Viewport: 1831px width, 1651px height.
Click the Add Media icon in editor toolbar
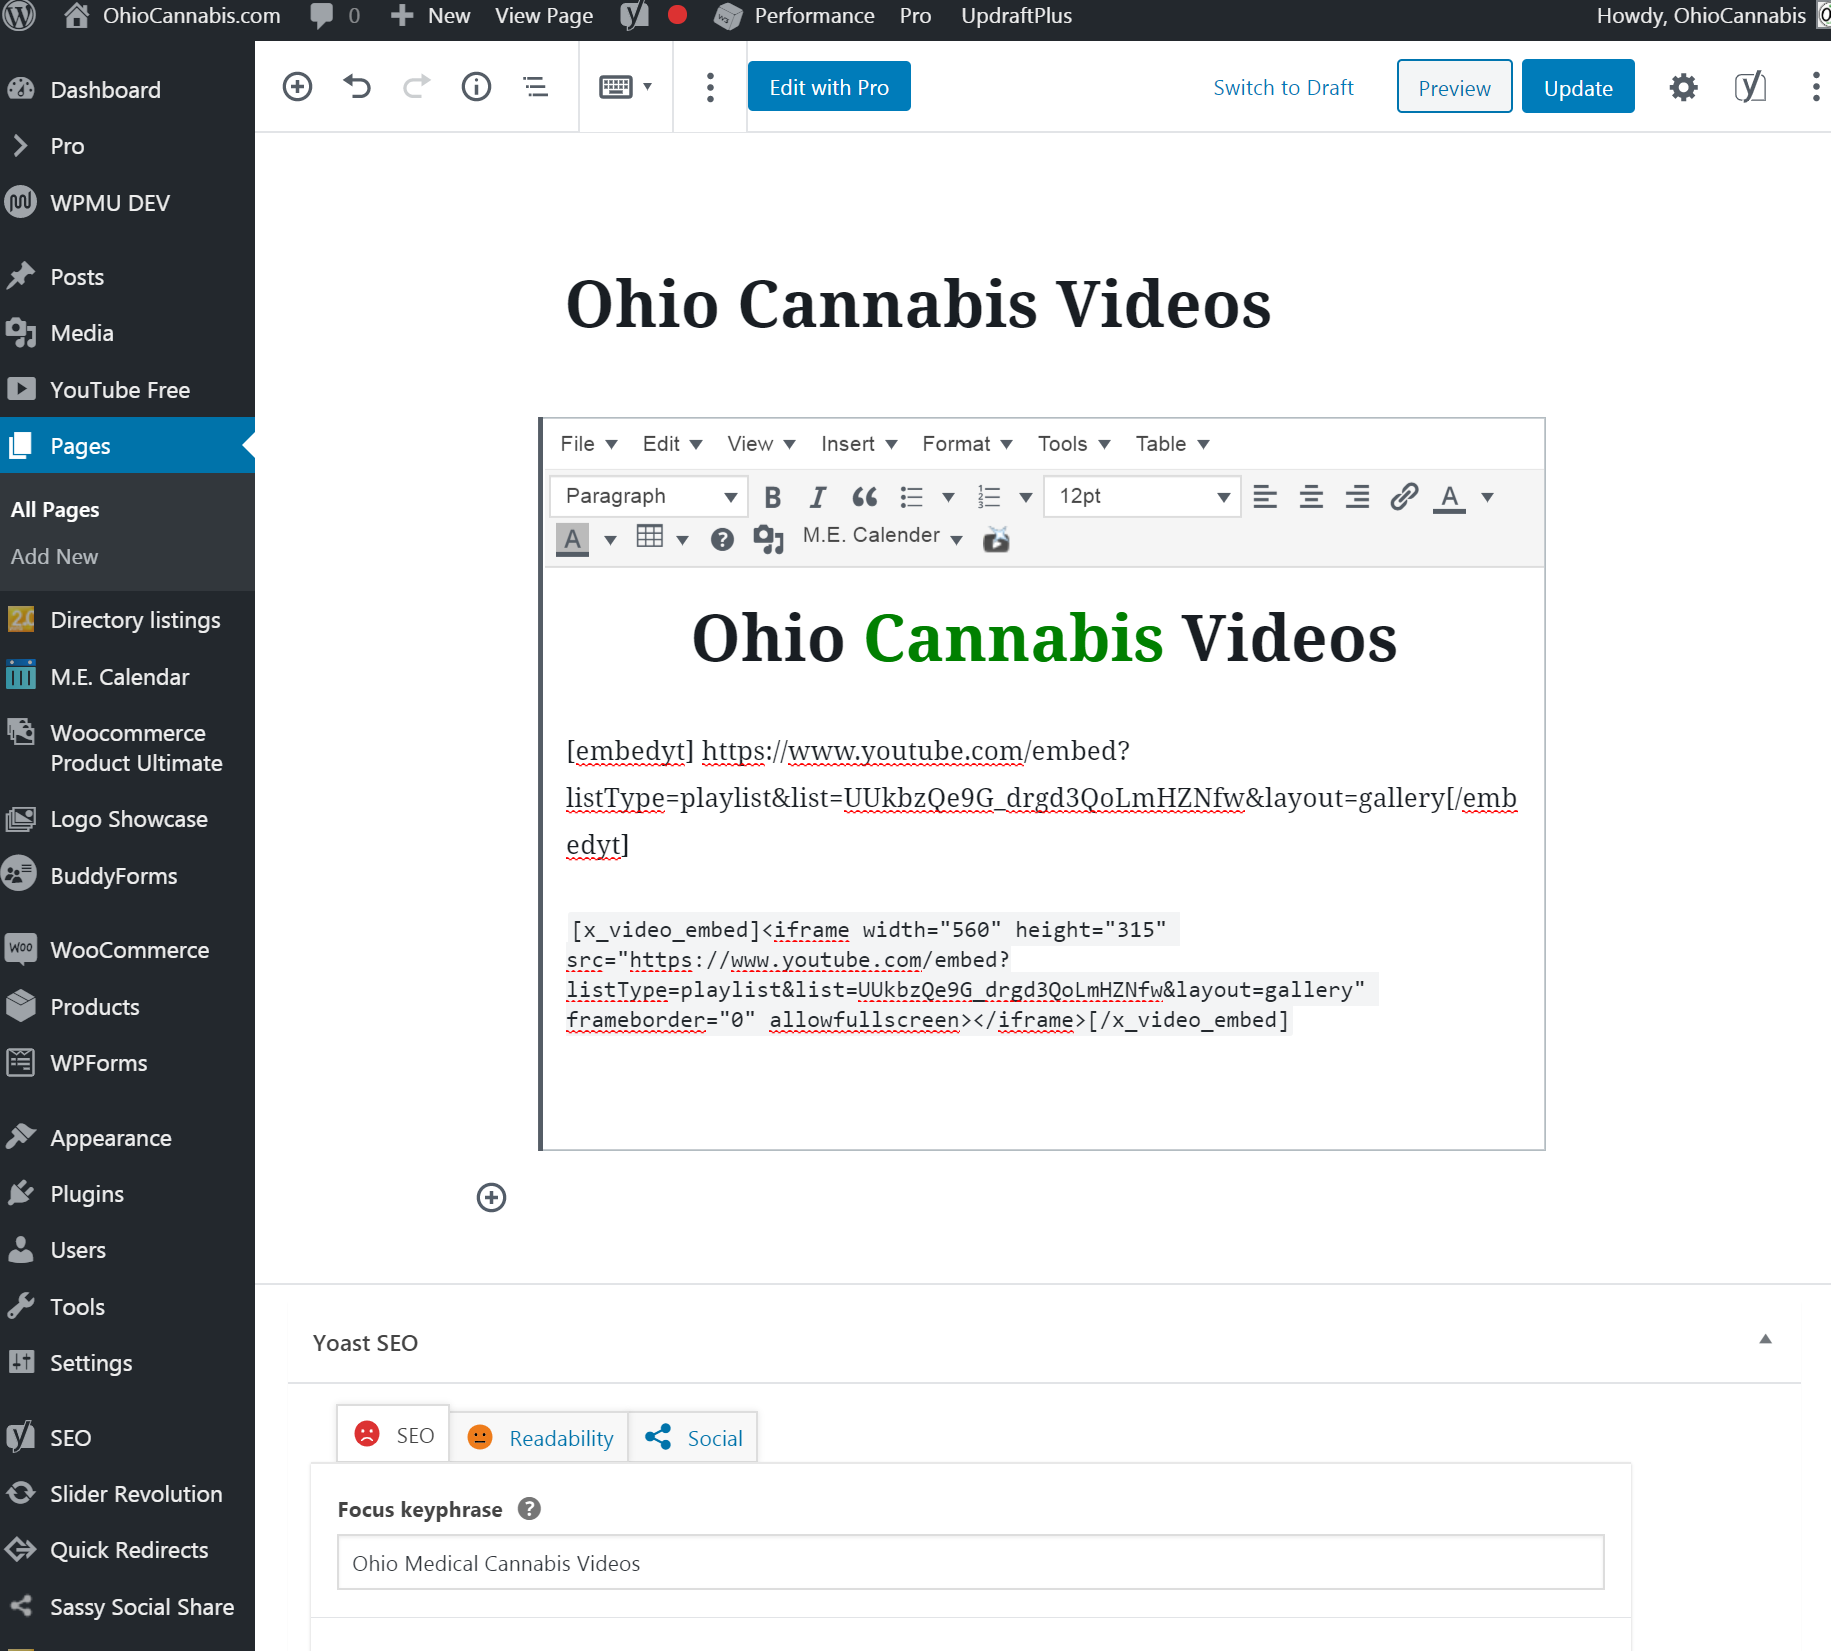point(768,540)
